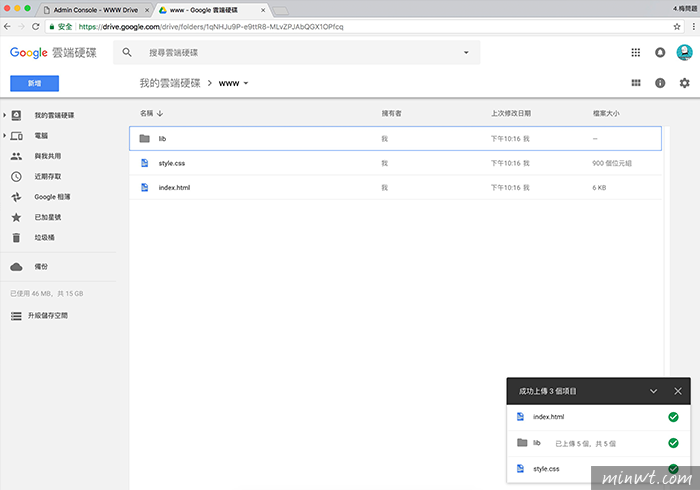Click storage usage text 已使用 46 MB

(46, 294)
